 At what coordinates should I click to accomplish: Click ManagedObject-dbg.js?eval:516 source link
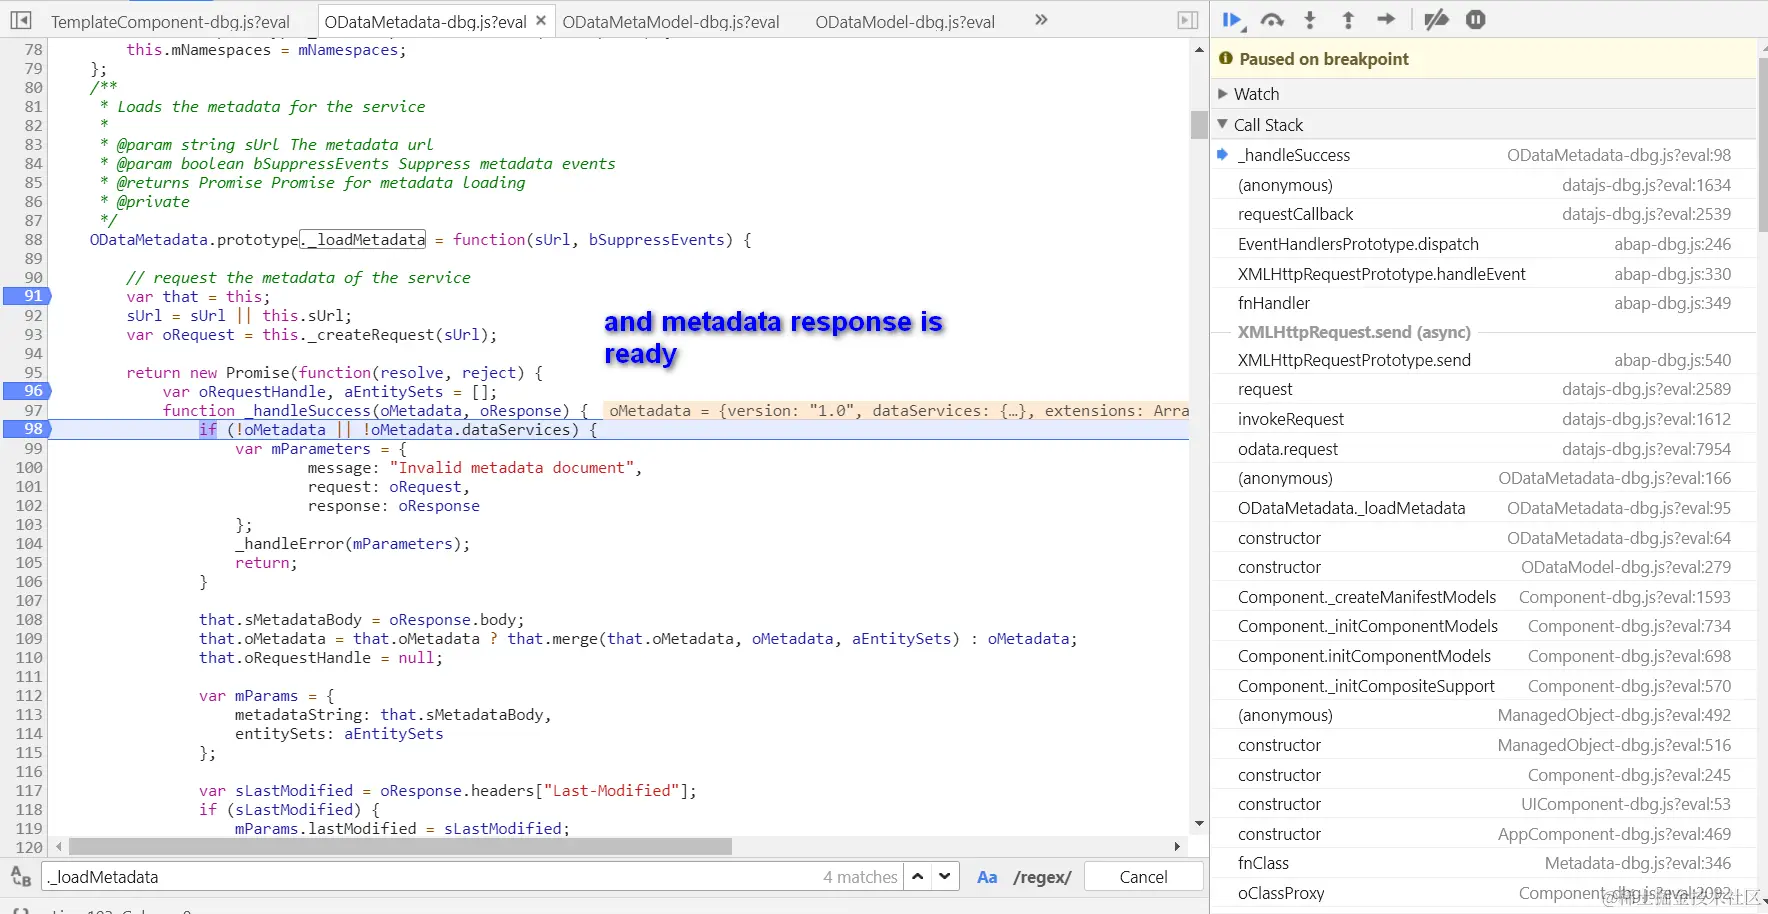tap(1614, 745)
